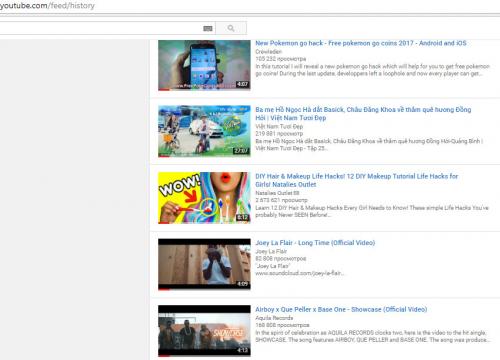Viewport: 500px width, 360px height.
Task: Click the Pokemon go hack description text
Action: pos(372,70)
